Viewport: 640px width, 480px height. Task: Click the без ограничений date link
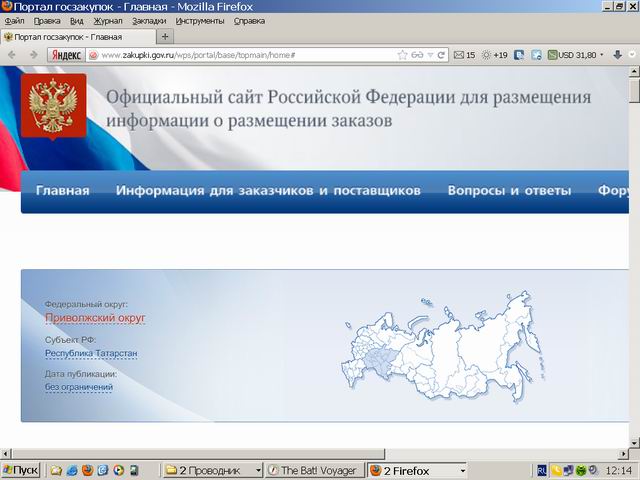(x=78, y=387)
